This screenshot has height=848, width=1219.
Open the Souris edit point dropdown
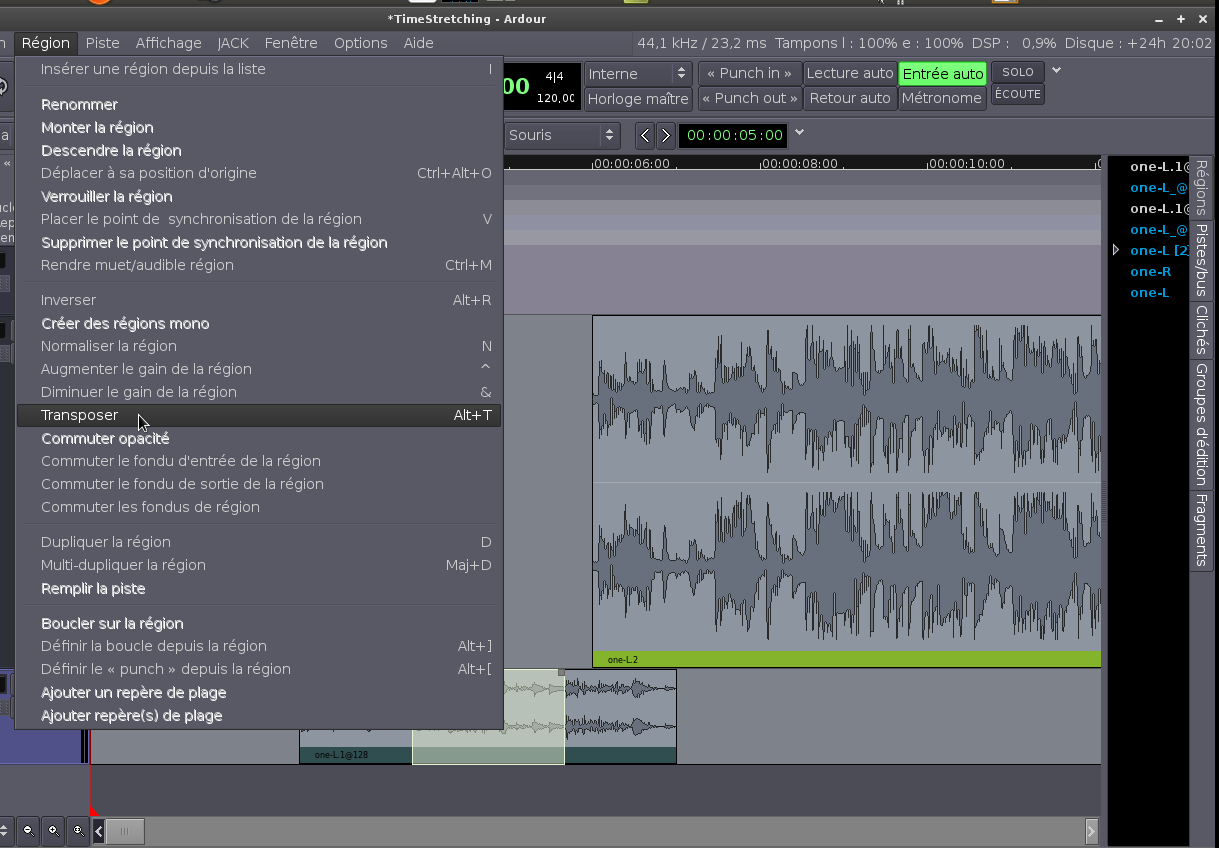point(562,135)
